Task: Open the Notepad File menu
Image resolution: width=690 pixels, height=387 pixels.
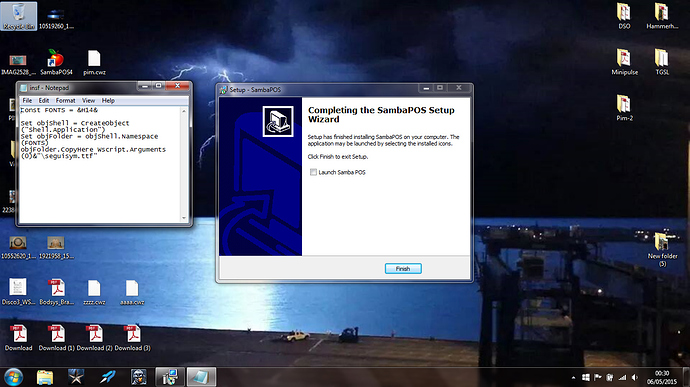Action: 27,100
